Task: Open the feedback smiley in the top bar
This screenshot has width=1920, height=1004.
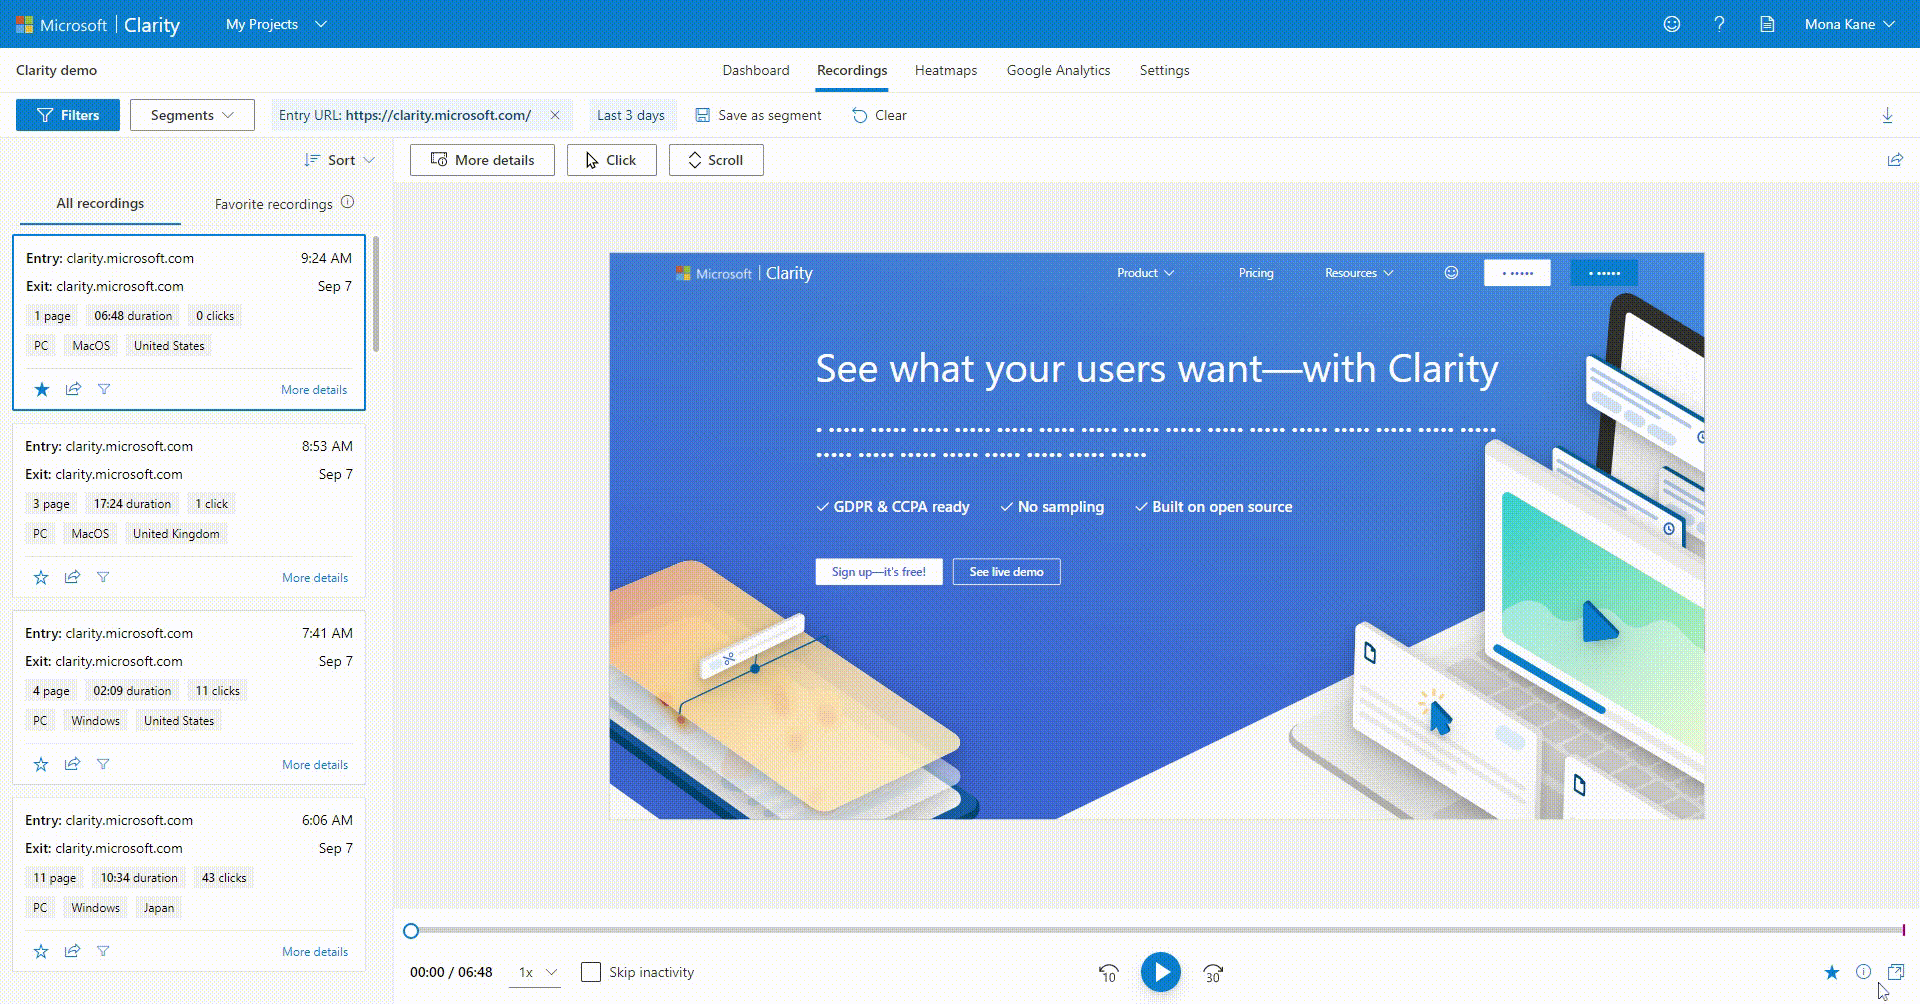Action: (1671, 24)
